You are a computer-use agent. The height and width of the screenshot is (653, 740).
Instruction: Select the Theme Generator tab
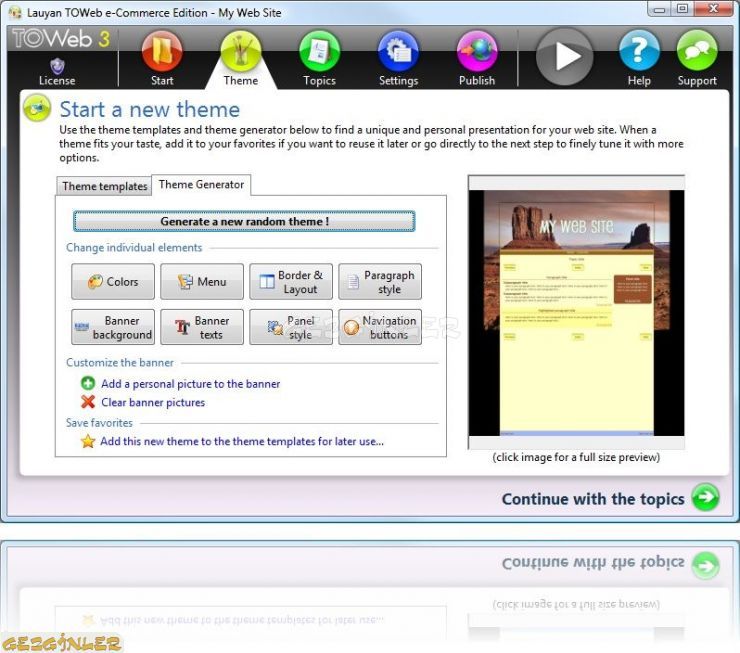pos(201,184)
